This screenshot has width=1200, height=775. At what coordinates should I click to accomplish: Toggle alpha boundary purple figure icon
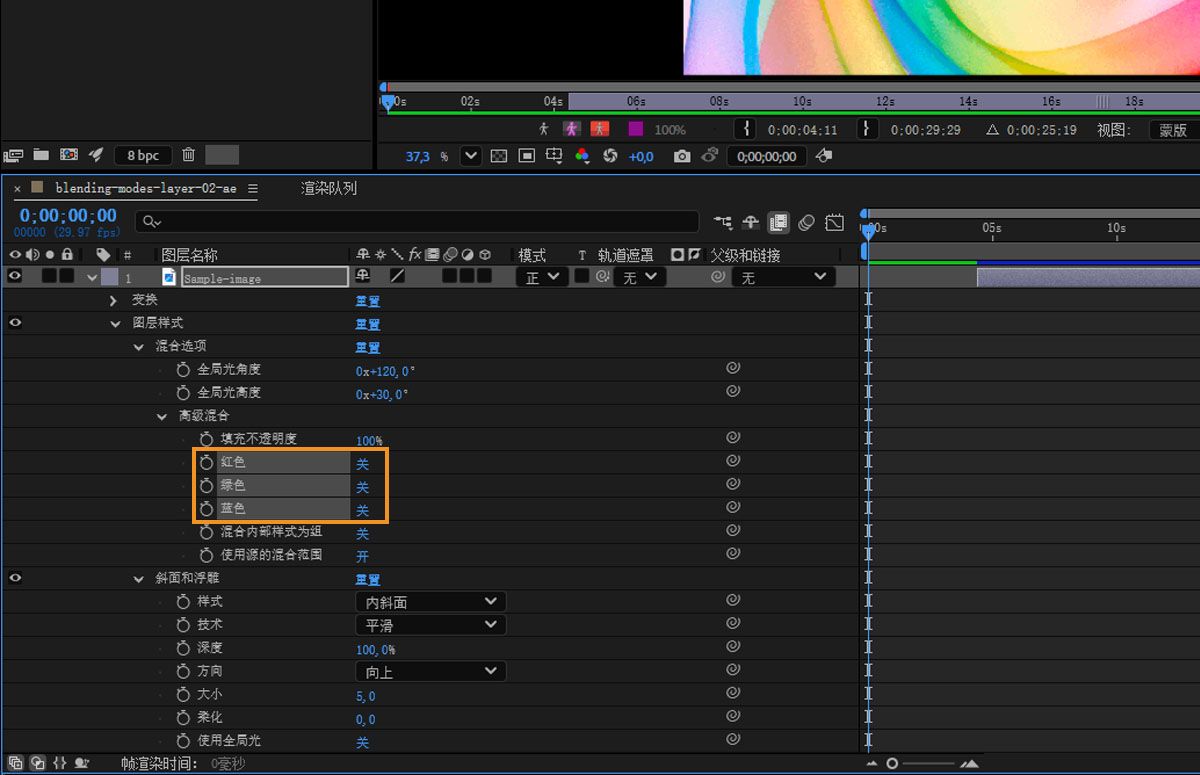point(572,129)
